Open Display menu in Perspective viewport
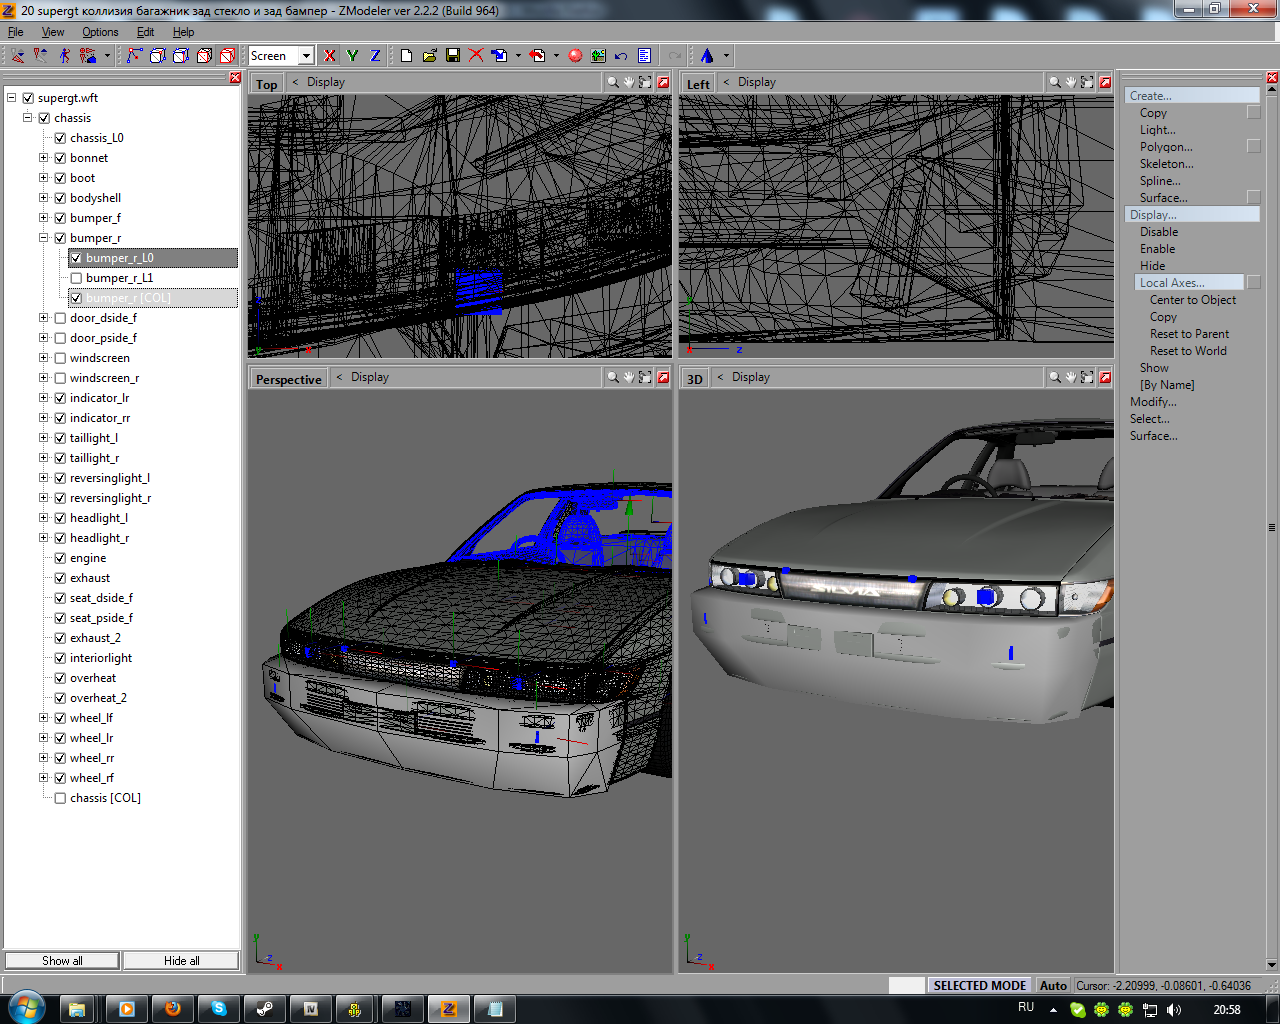This screenshot has width=1280, height=1024. [369, 377]
